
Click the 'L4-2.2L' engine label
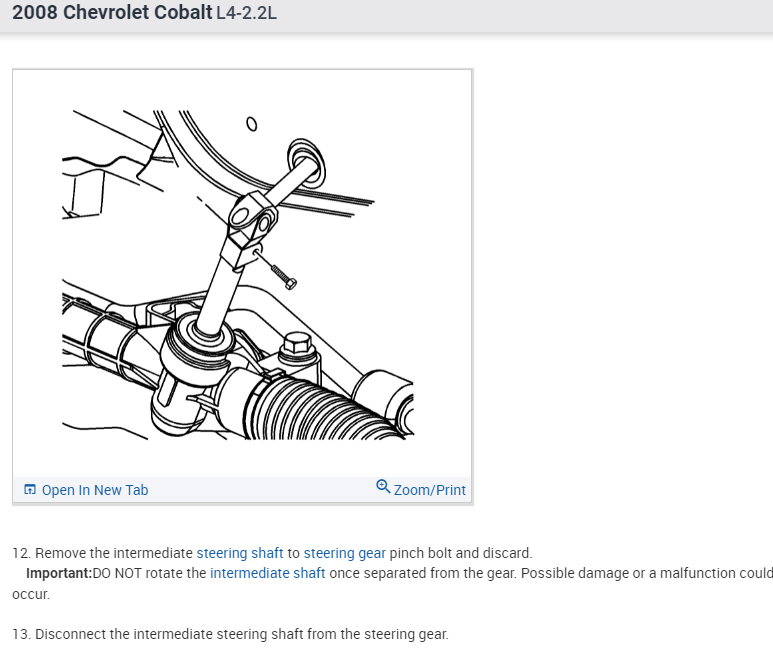coord(246,13)
